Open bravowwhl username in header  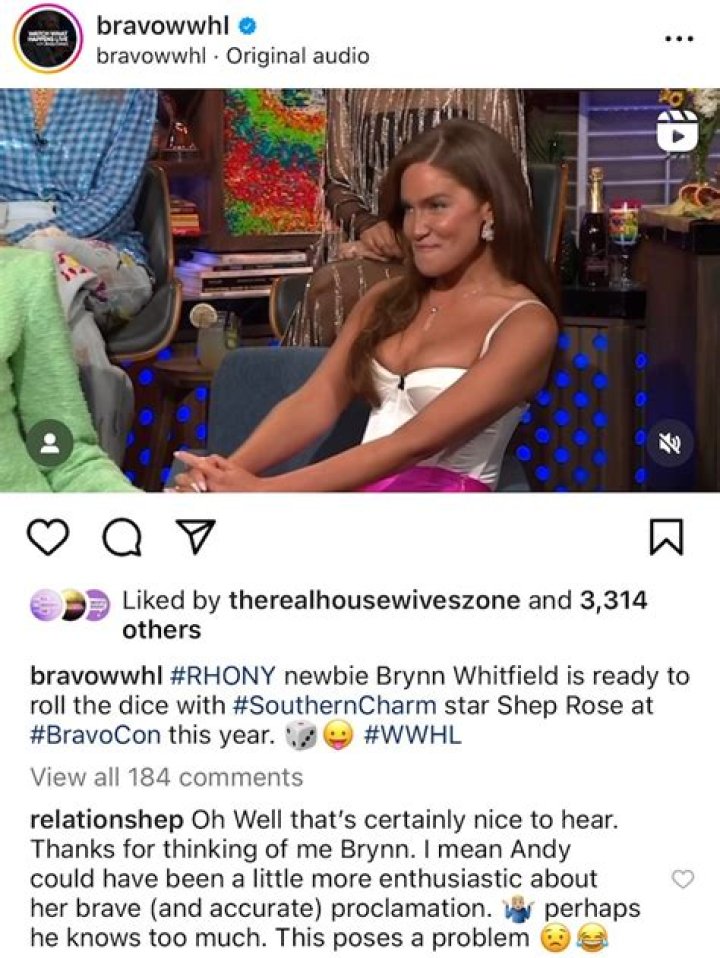click(x=163, y=25)
